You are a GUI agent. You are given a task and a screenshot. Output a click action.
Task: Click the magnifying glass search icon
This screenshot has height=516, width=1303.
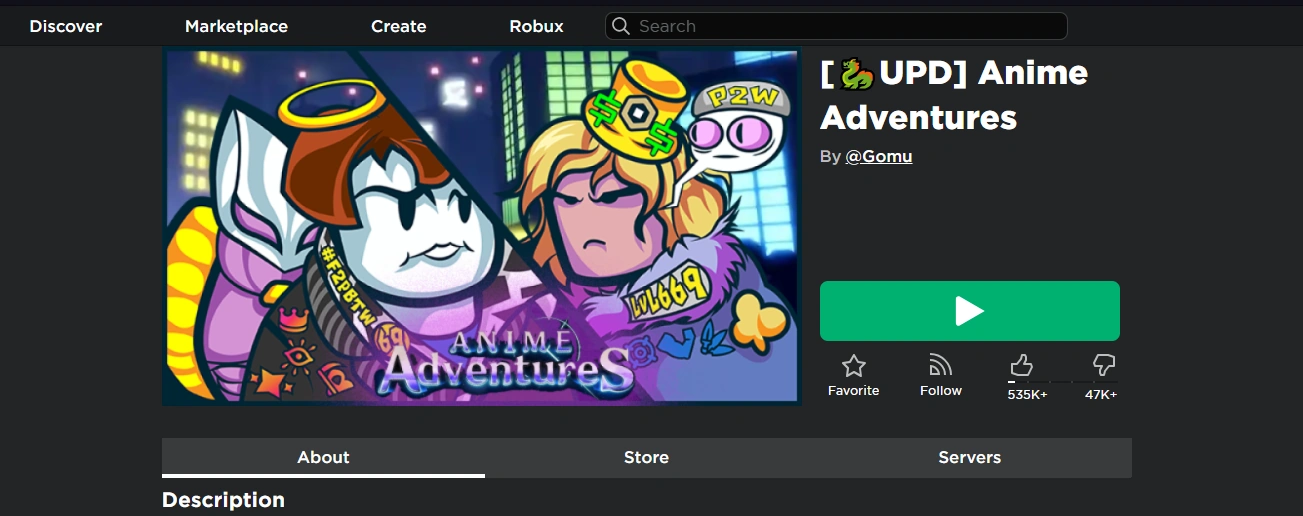(x=621, y=26)
